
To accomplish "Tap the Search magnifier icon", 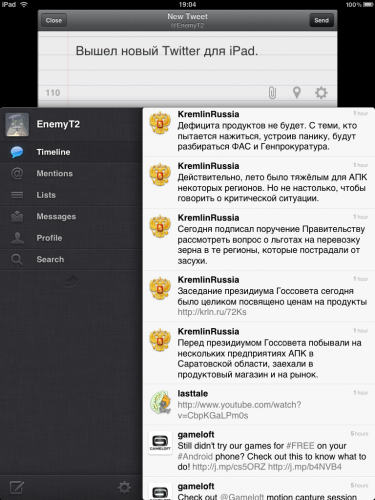I will point(17,259).
